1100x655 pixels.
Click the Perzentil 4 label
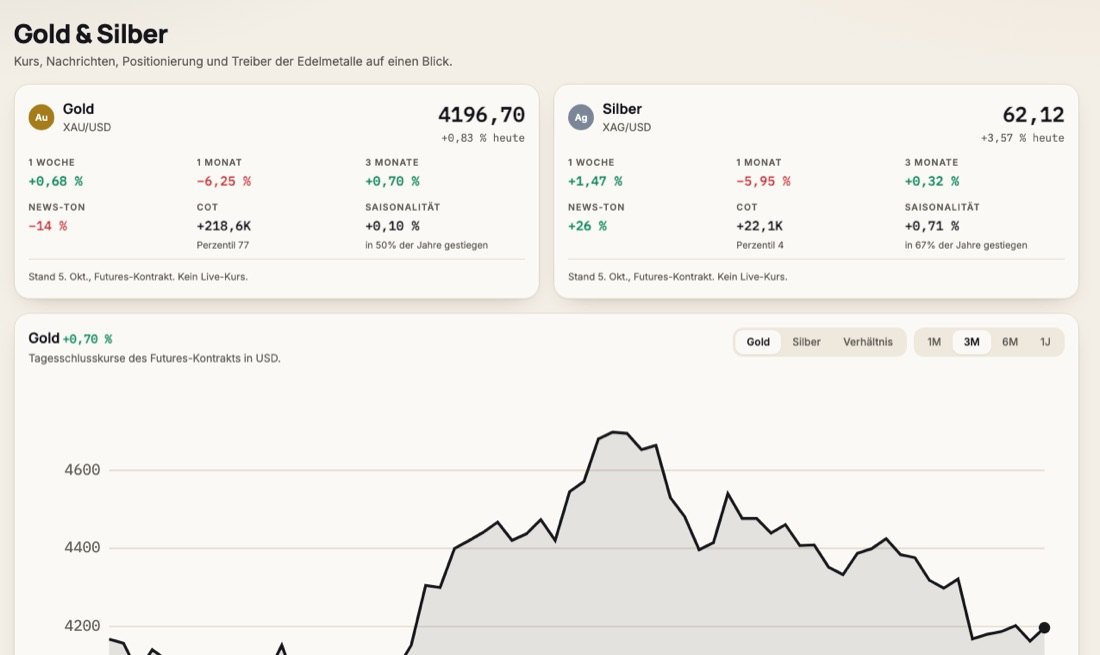[760, 245]
